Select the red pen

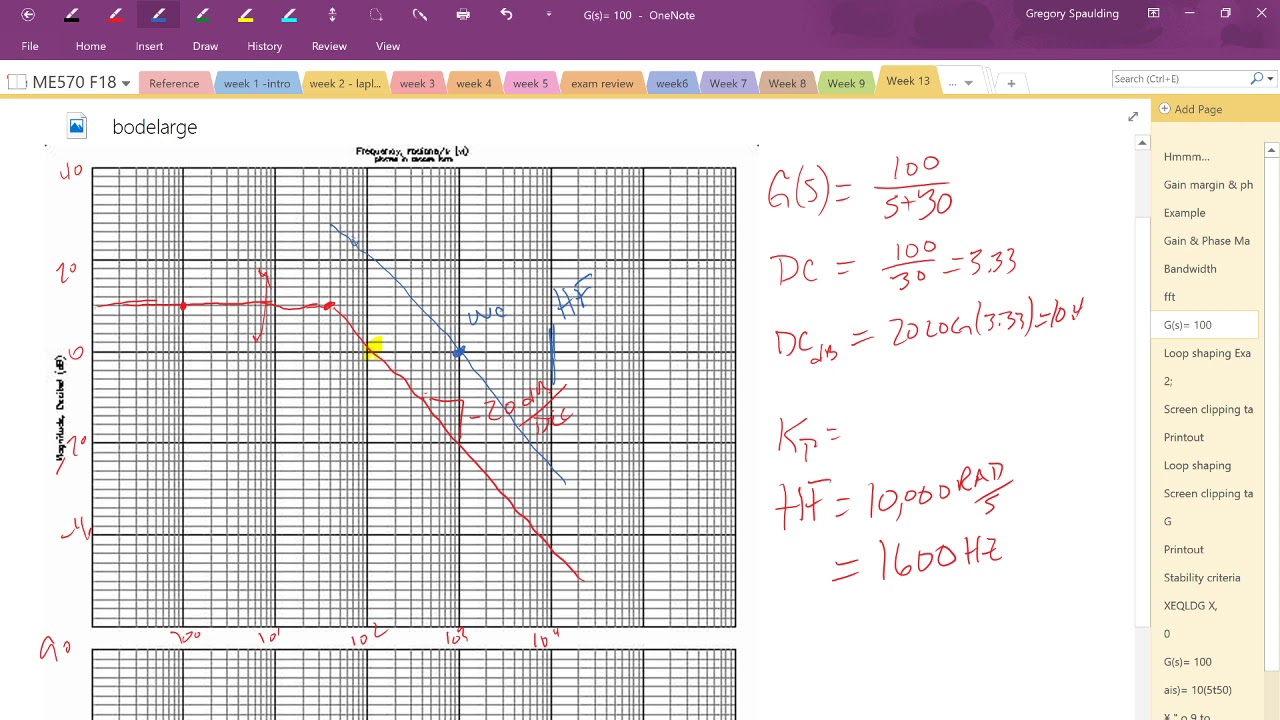[x=115, y=15]
